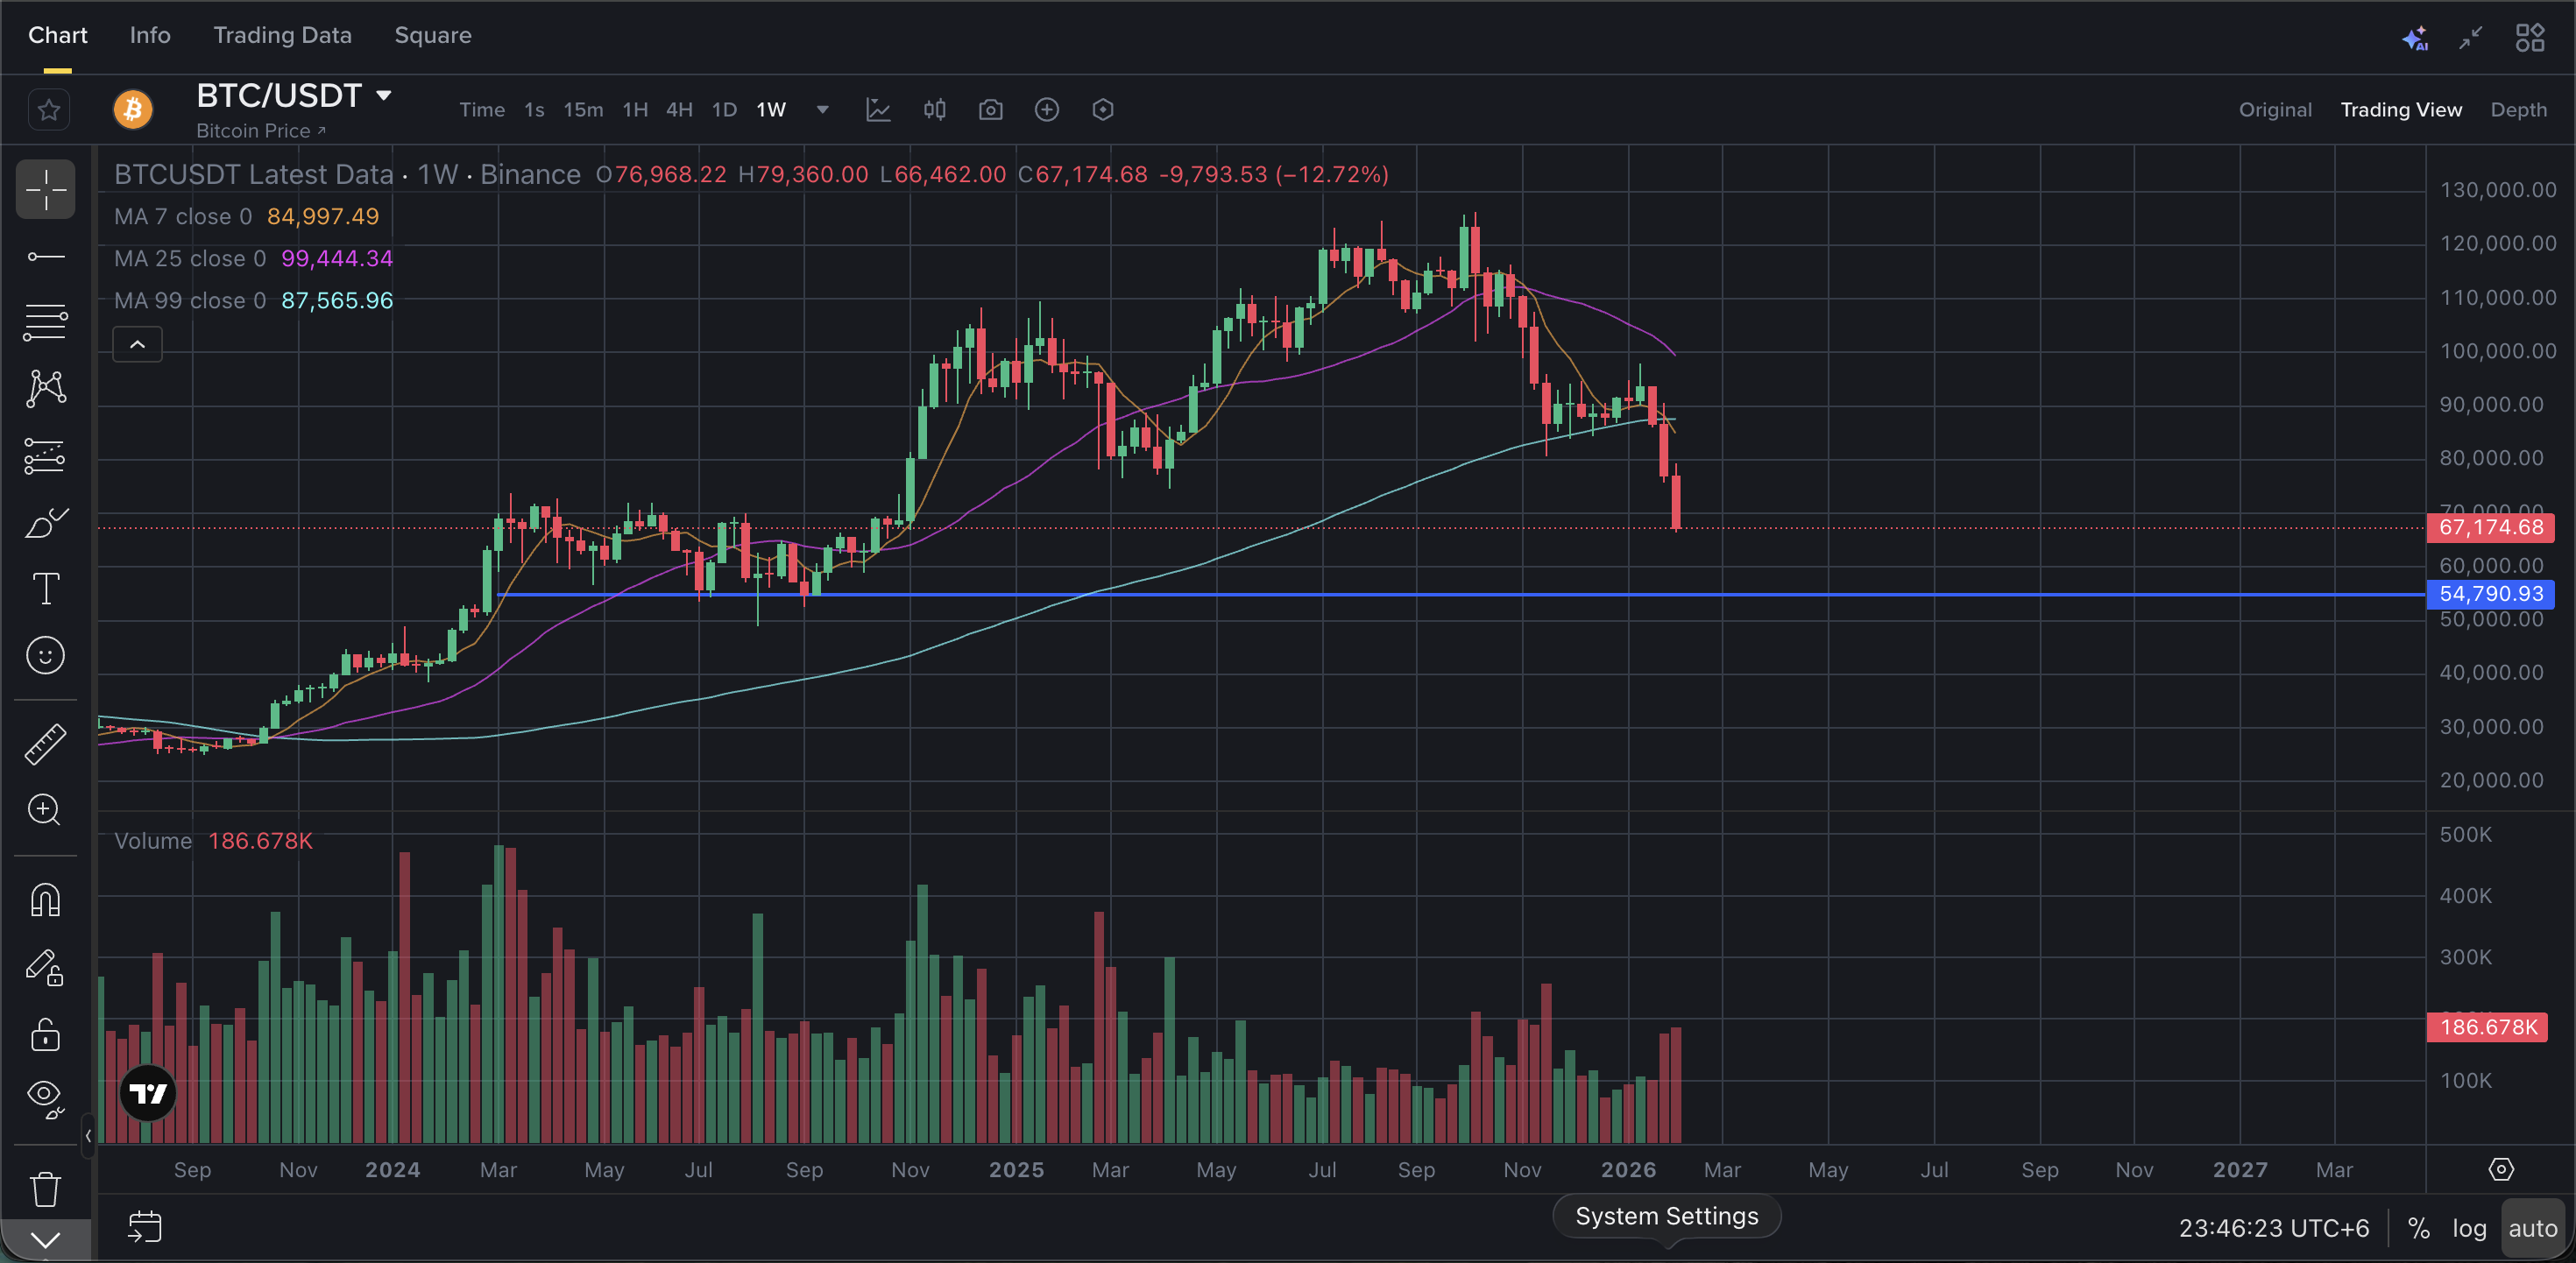Expand the more time intervals dropdown
This screenshot has height=1263, width=2576.
[822, 110]
